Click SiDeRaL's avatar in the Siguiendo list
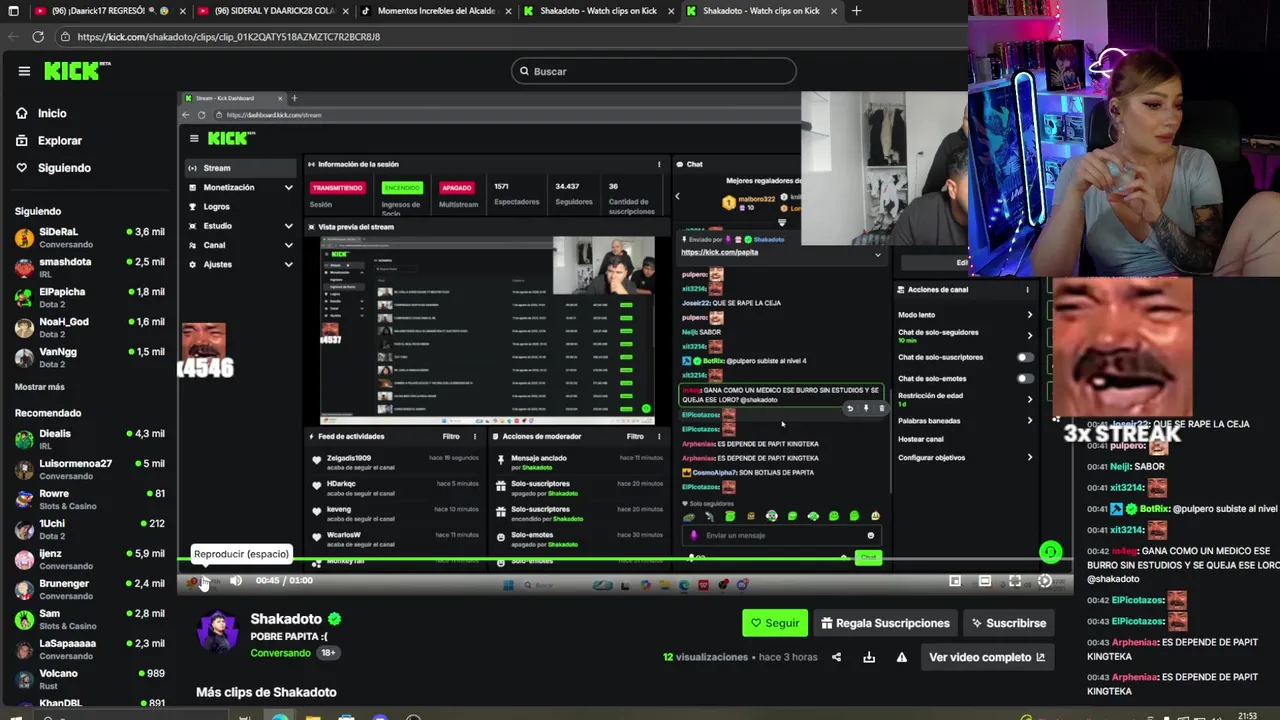1280x720 pixels. pos(24,238)
